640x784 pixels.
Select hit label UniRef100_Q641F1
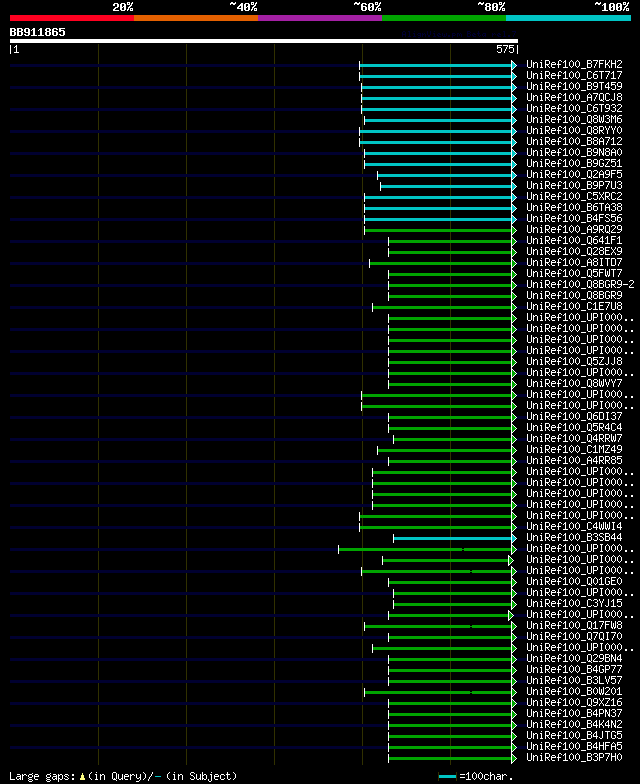(x=574, y=240)
